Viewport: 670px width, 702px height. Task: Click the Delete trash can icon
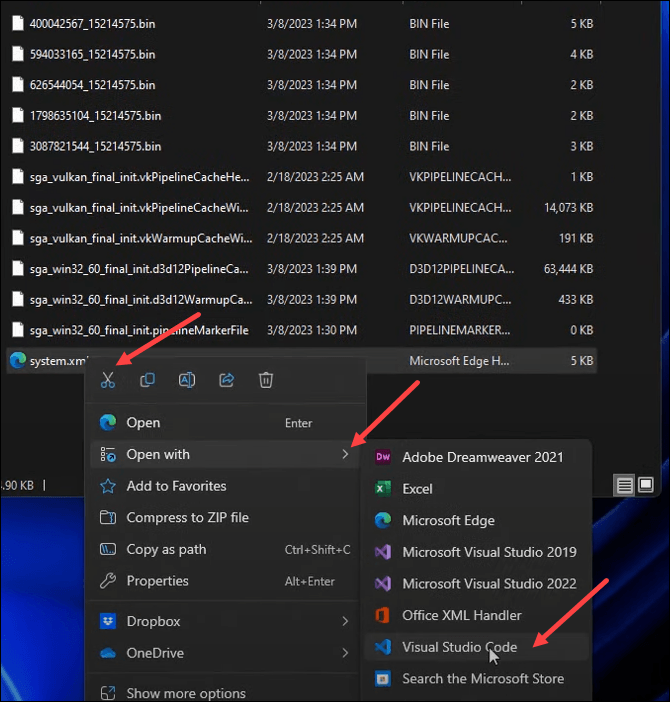(x=265, y=380)
